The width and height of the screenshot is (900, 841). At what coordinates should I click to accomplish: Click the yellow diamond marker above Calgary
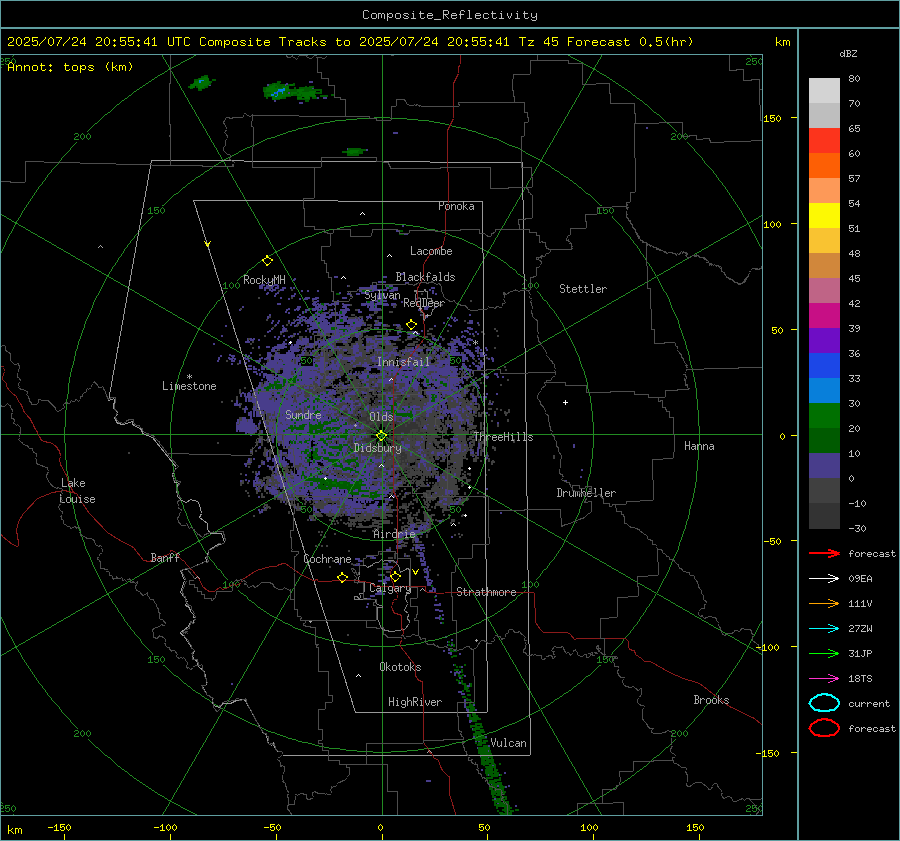point(395,576)
